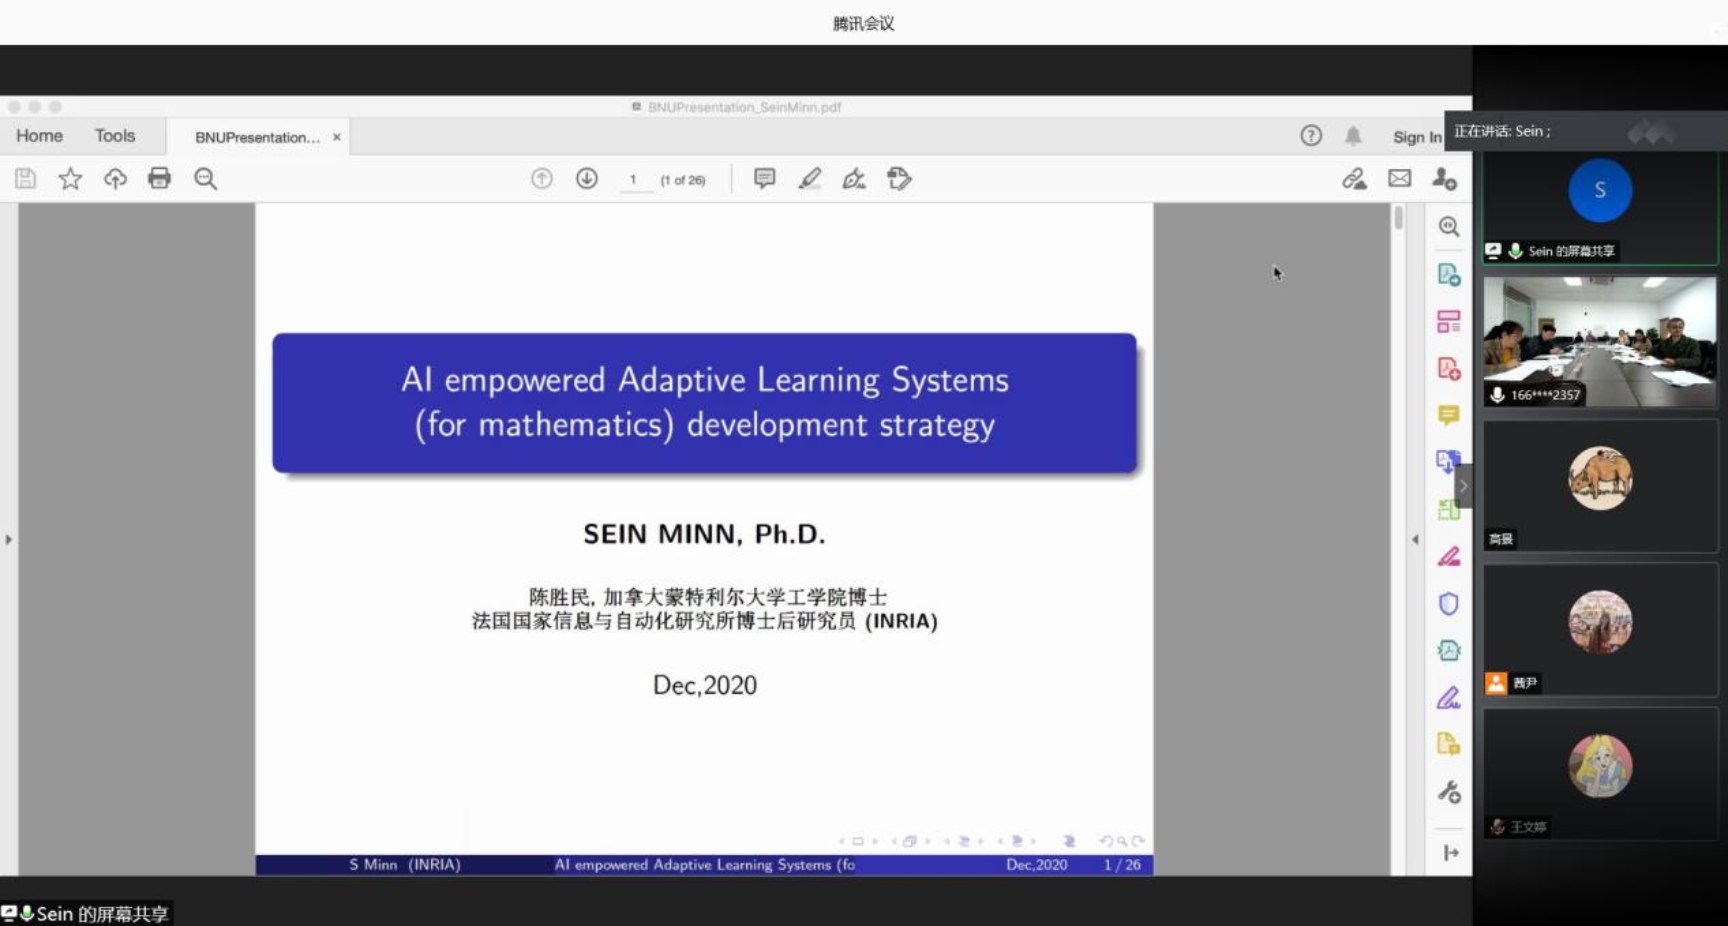Click the zoom out magnifier icon
The width and height of the screenshot is (1728, 926).
[205, 178]
